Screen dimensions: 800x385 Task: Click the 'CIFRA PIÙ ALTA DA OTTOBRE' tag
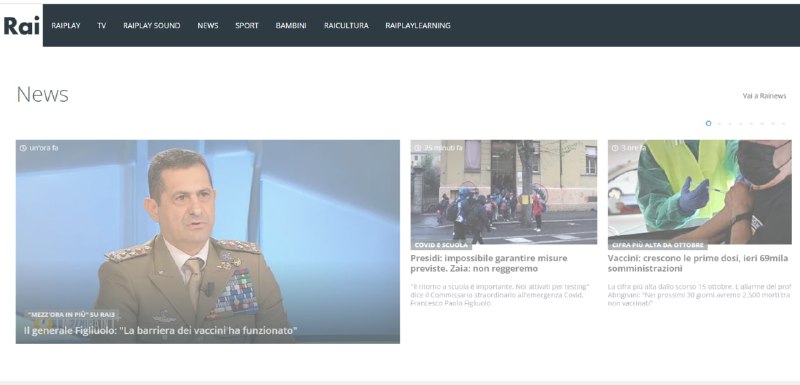tap(658, 245)
